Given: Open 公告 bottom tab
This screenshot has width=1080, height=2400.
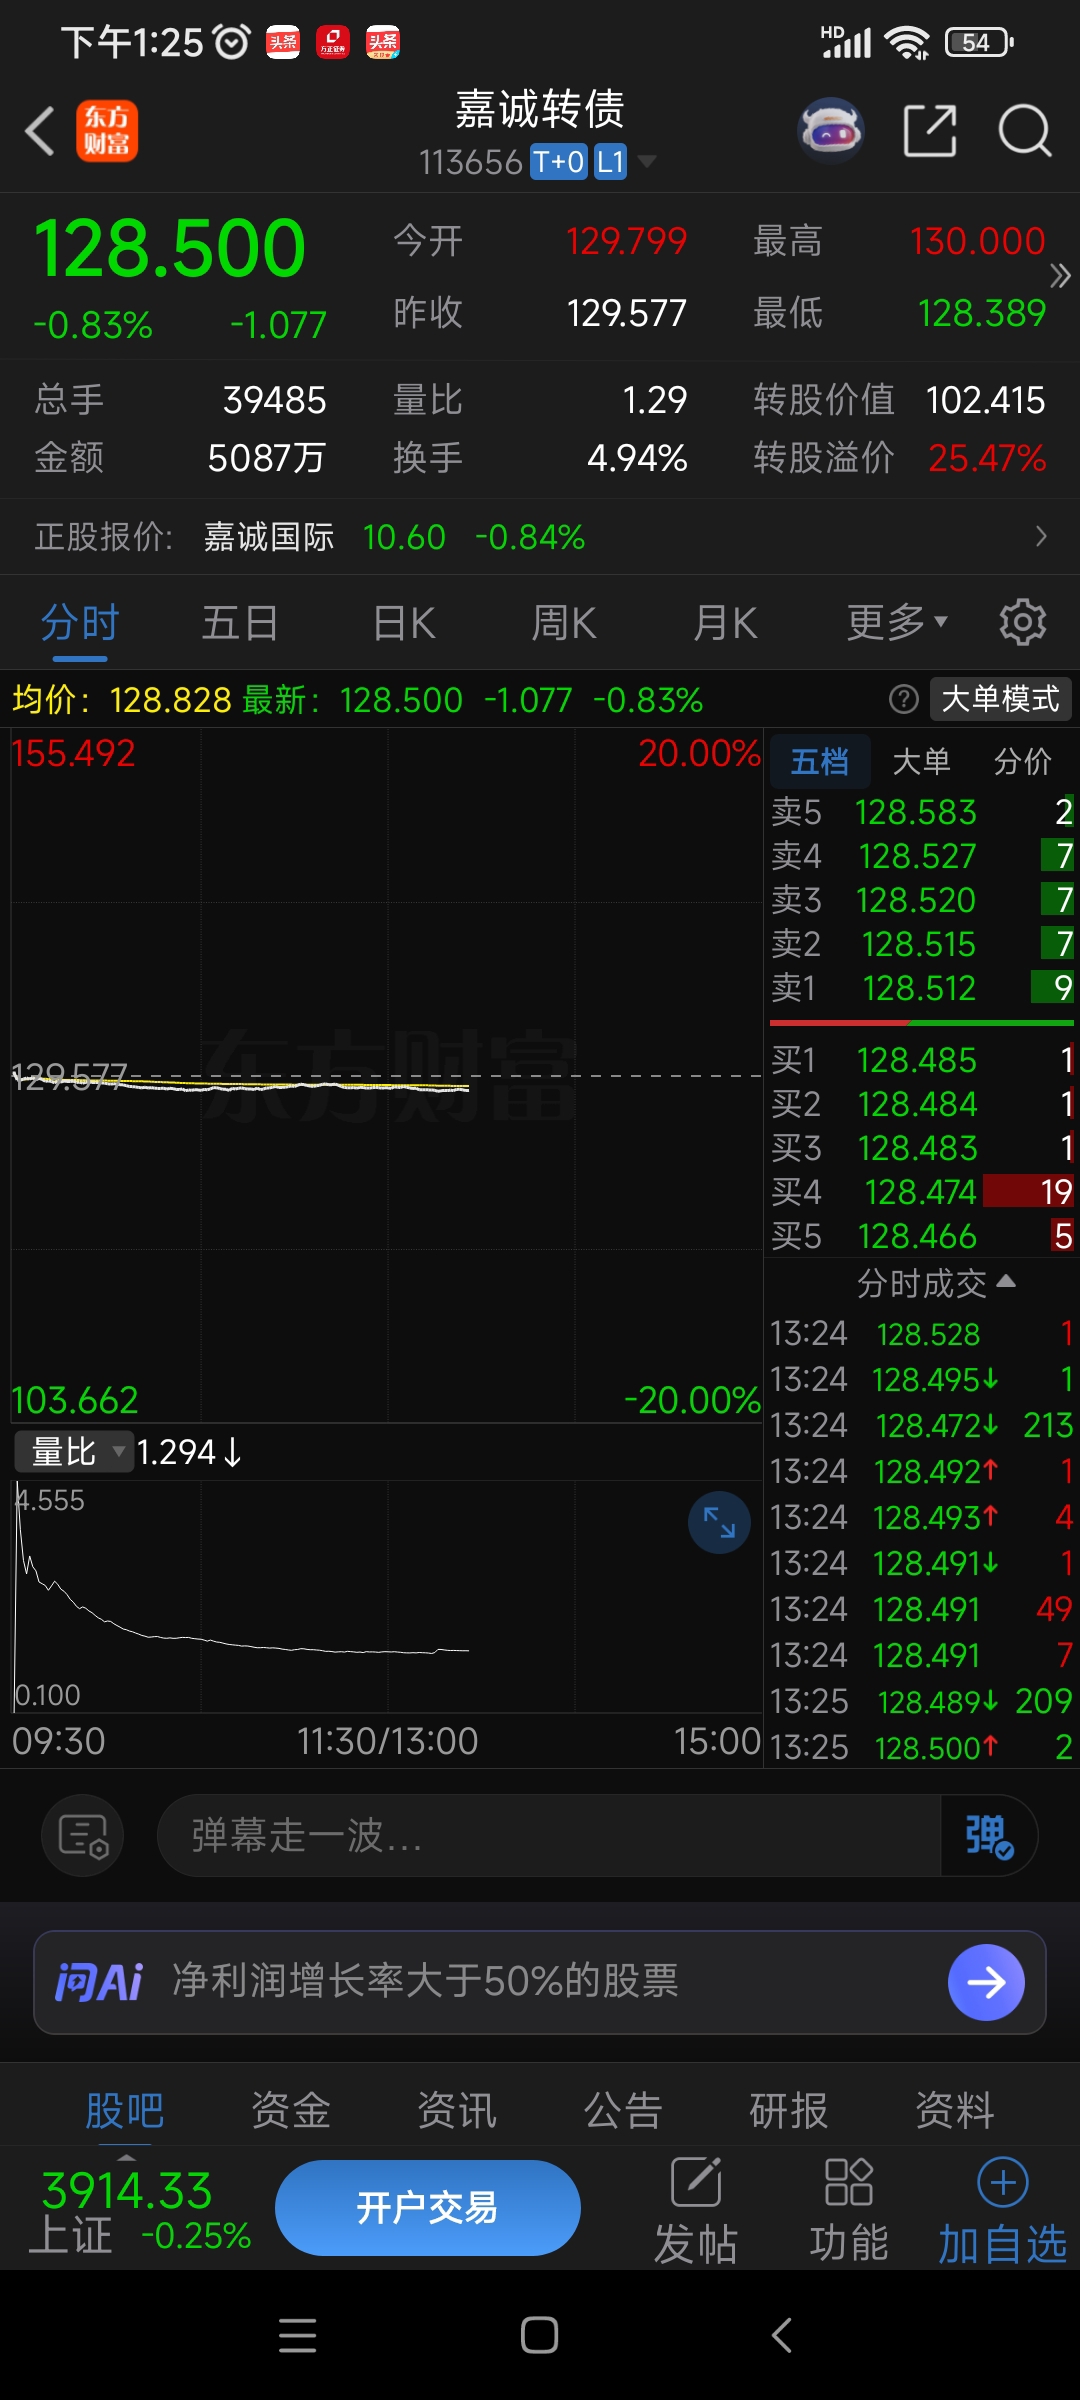Looking at the screenshot, I should coord(623,2110).
